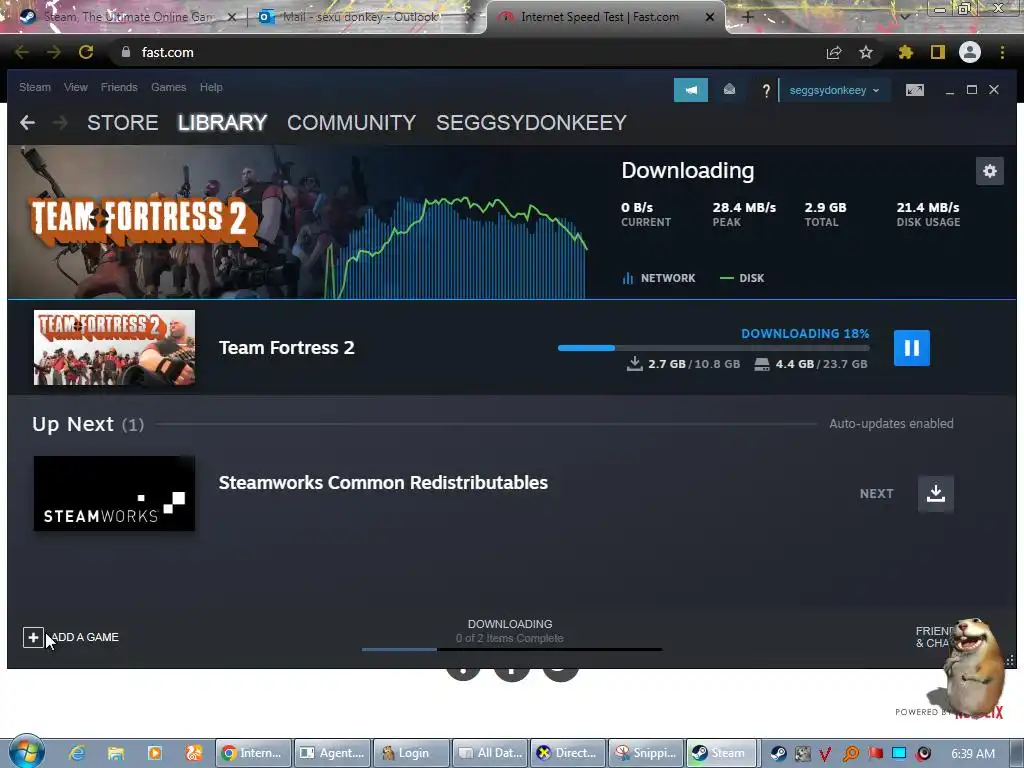
Task: Click Steam icon in system tray
Action: point(778,753)
